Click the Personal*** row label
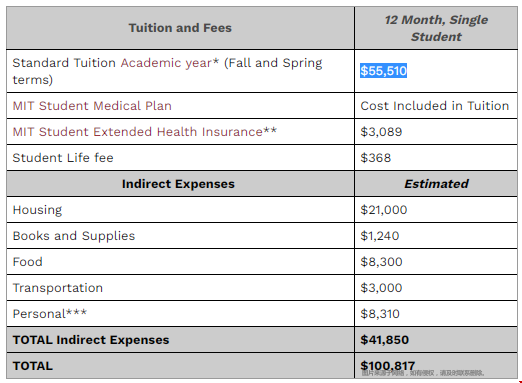The image size is (522, 383). [x=50, y=314]
